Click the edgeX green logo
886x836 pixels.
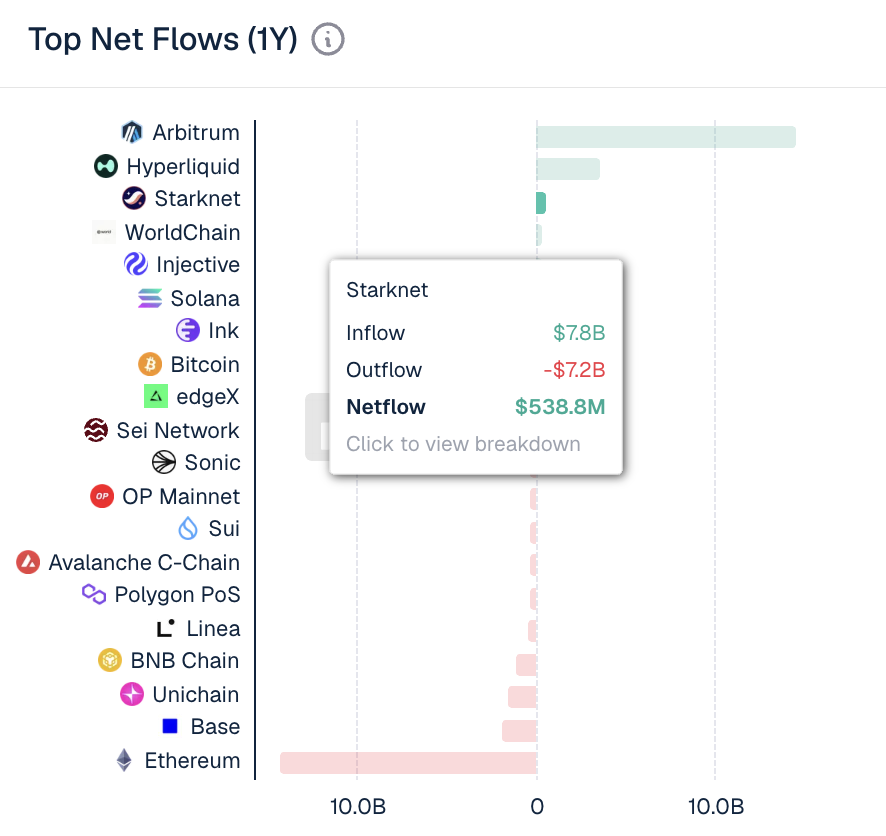(156, 397)
